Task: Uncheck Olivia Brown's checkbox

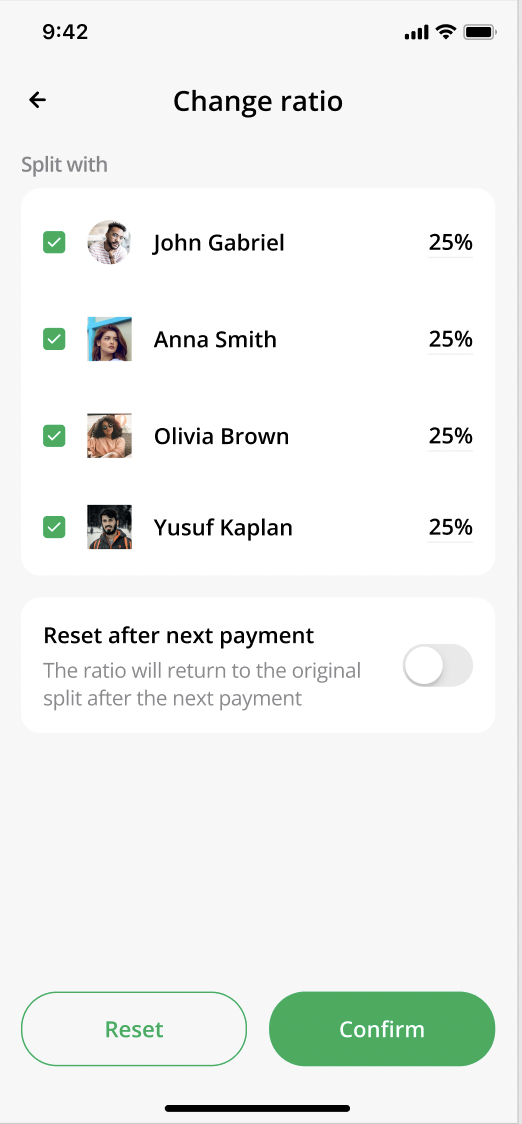Action: coord(54,436)
